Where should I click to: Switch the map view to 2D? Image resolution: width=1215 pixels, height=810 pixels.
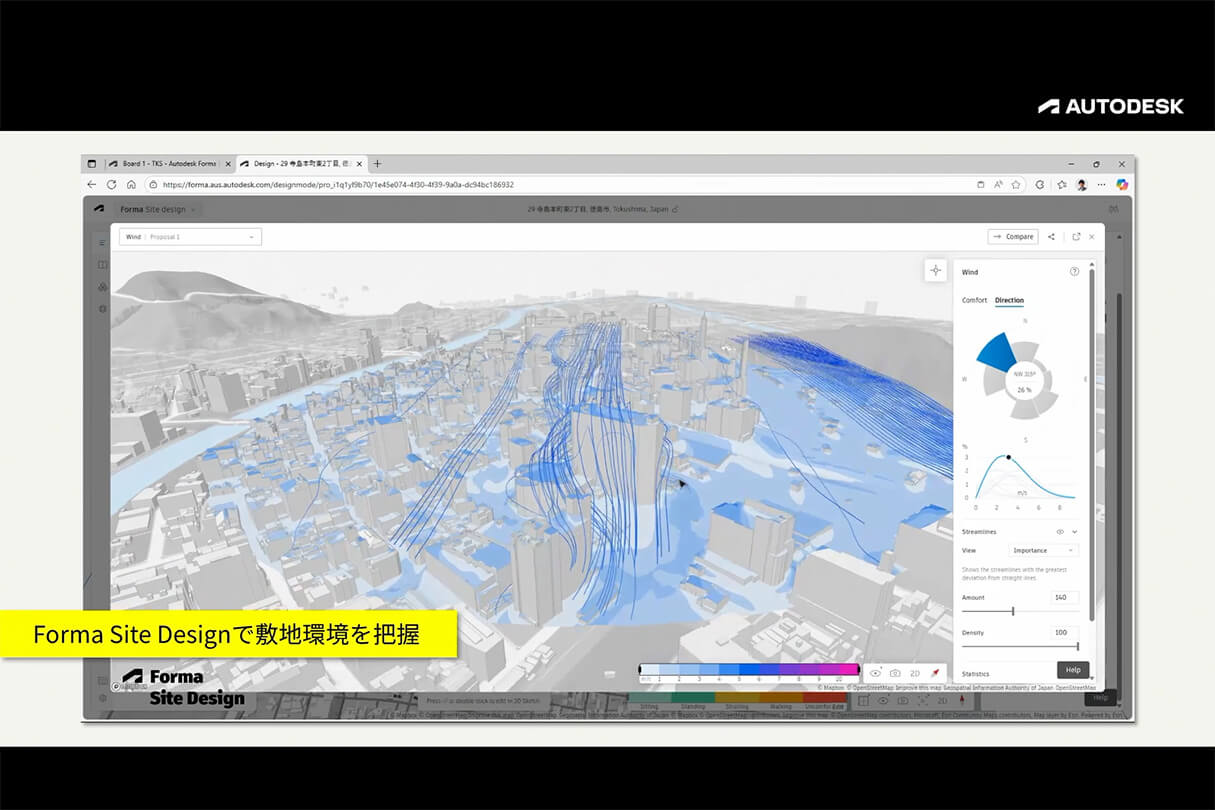[x=915, y=674]
